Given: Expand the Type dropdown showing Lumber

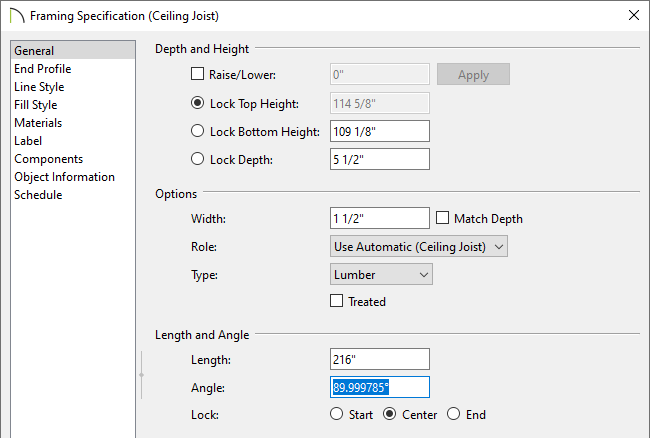Looking at the screenshot, I should (381, 274).
